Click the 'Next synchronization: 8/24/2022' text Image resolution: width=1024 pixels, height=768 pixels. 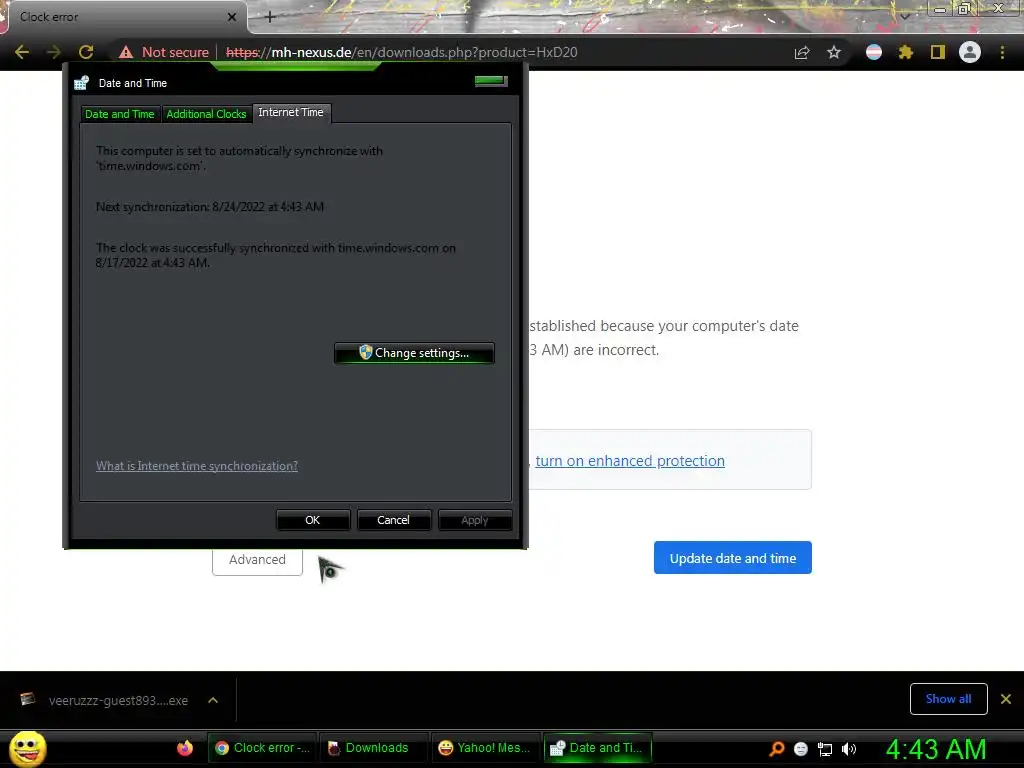210,207
